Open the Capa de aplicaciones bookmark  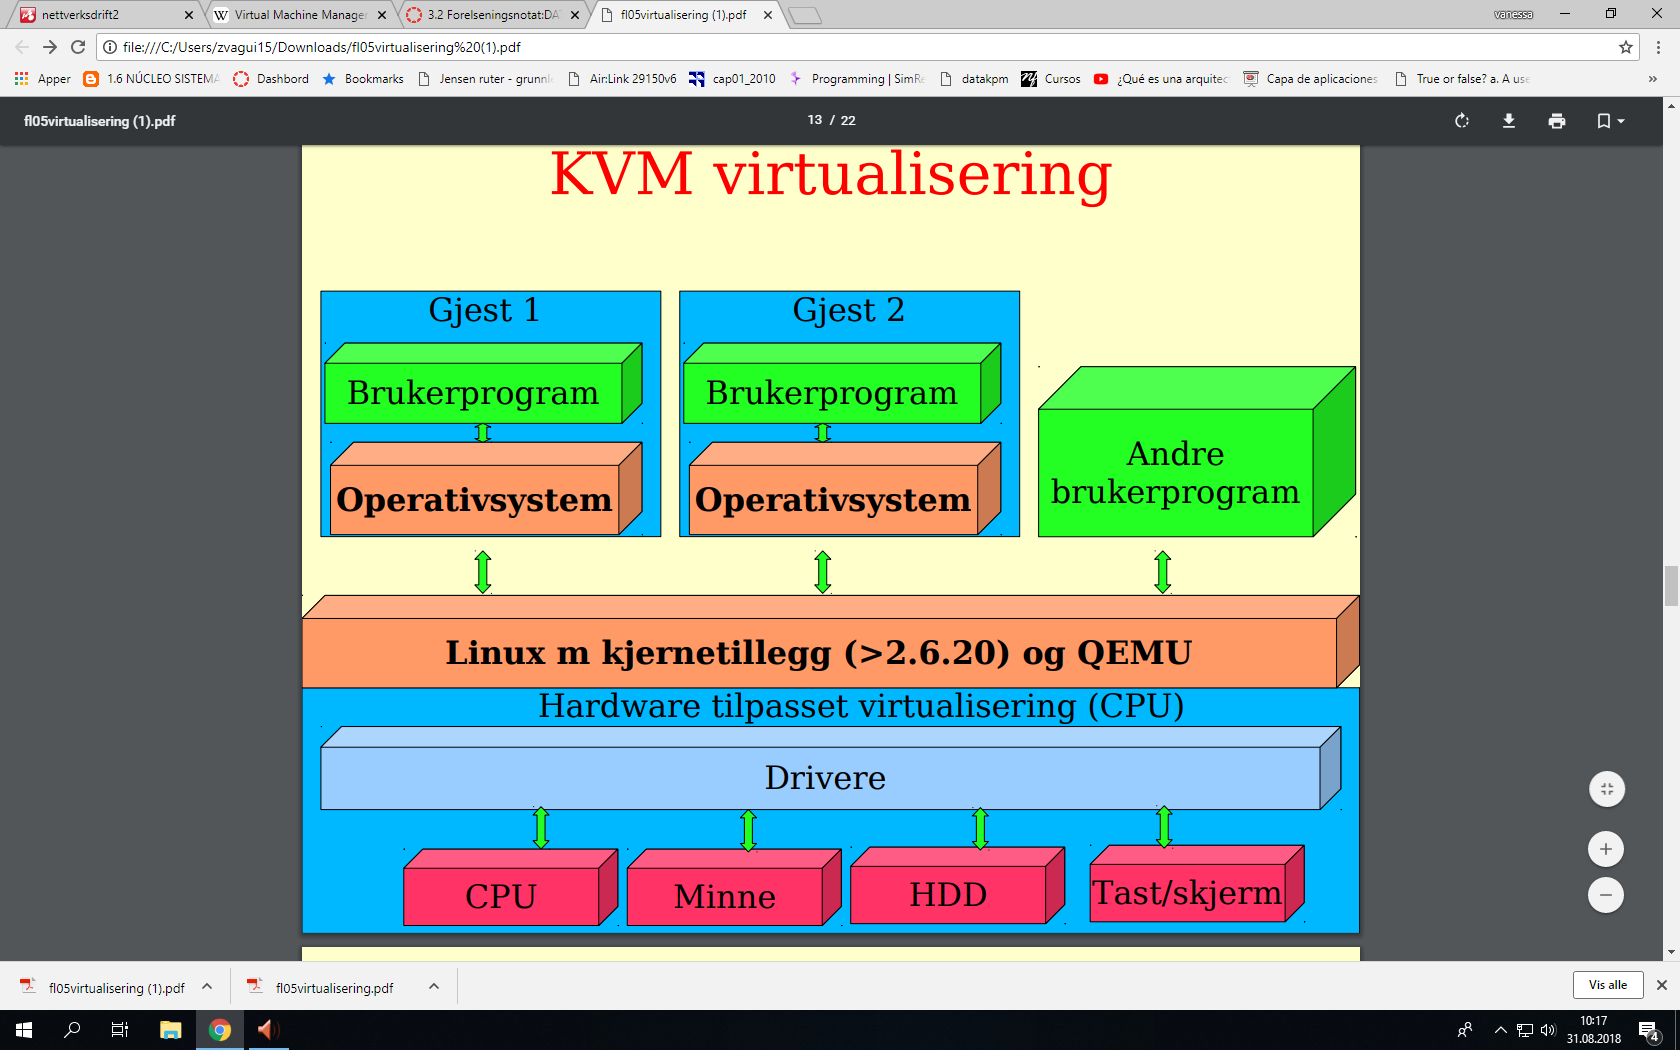click(x=1311, y=79)
